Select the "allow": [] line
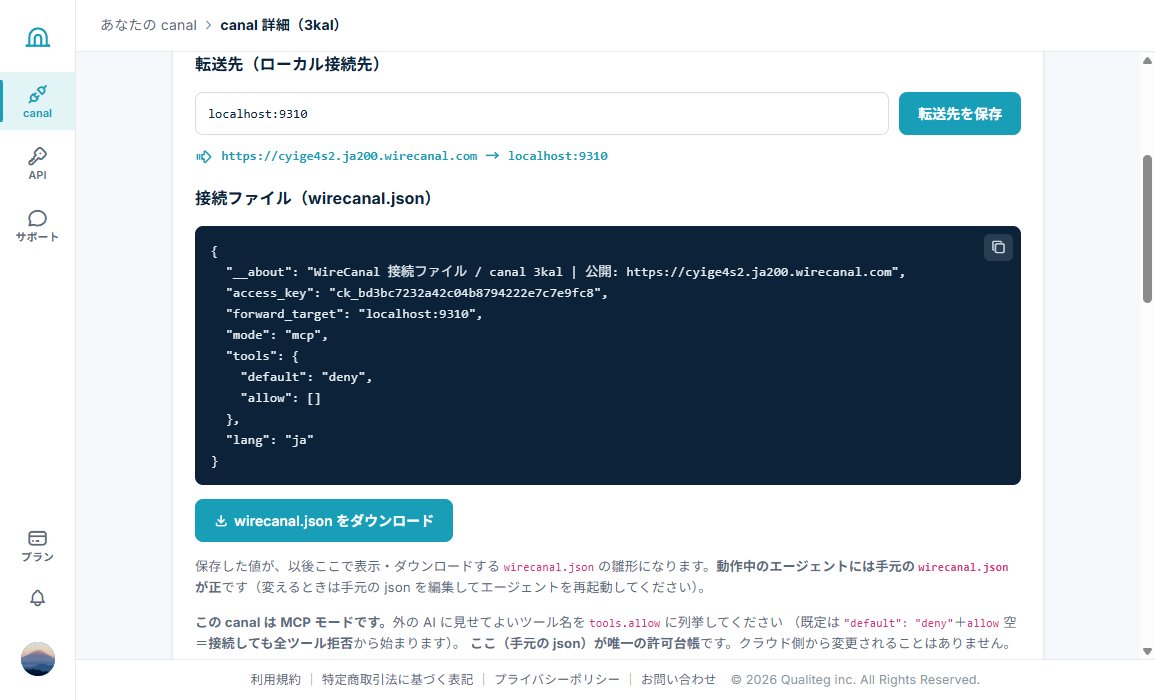This screenshot has width=1155, height=700. (281, 398)
